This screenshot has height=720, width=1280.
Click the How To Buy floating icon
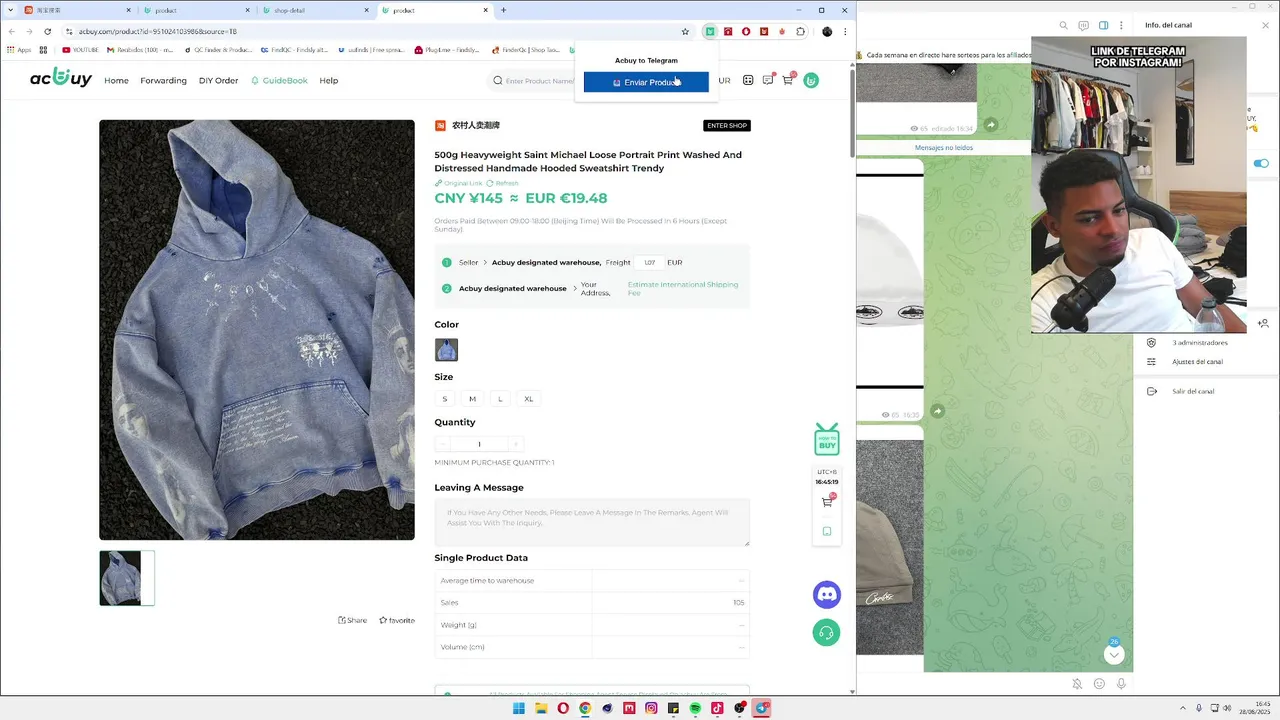click(x=827, y=439)
